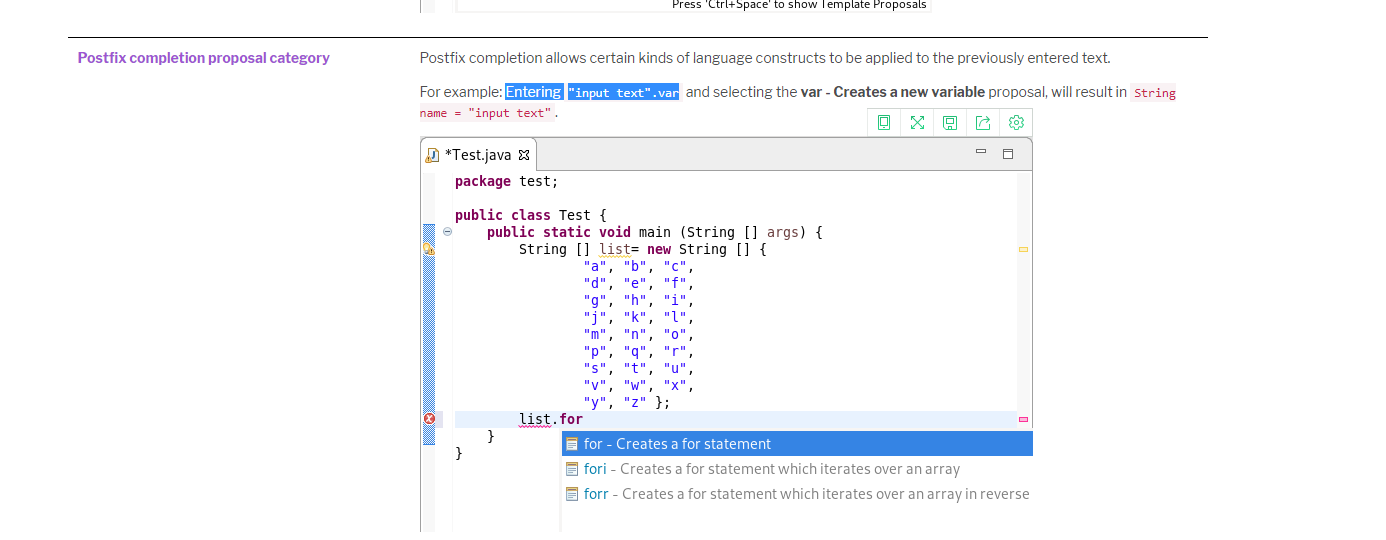Close the Test.java tab with its X

[x=524, y=155]
